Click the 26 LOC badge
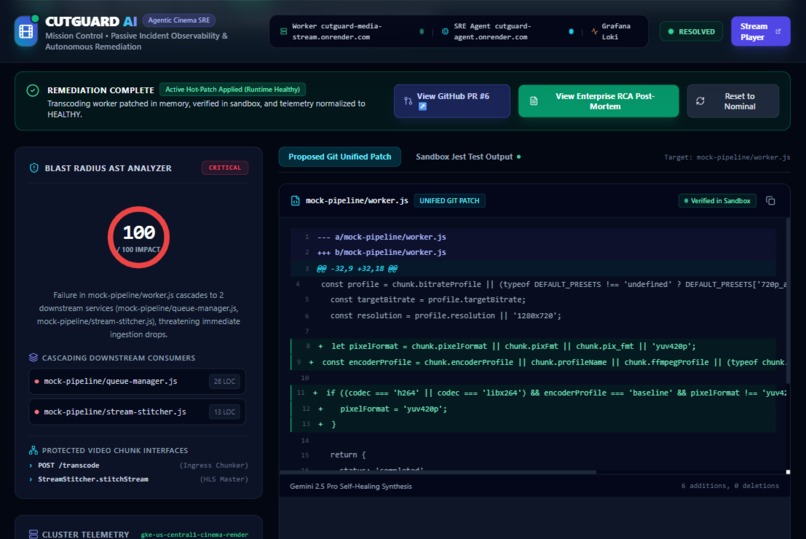Viewport: 806px width, 539px height. (225, 381)
